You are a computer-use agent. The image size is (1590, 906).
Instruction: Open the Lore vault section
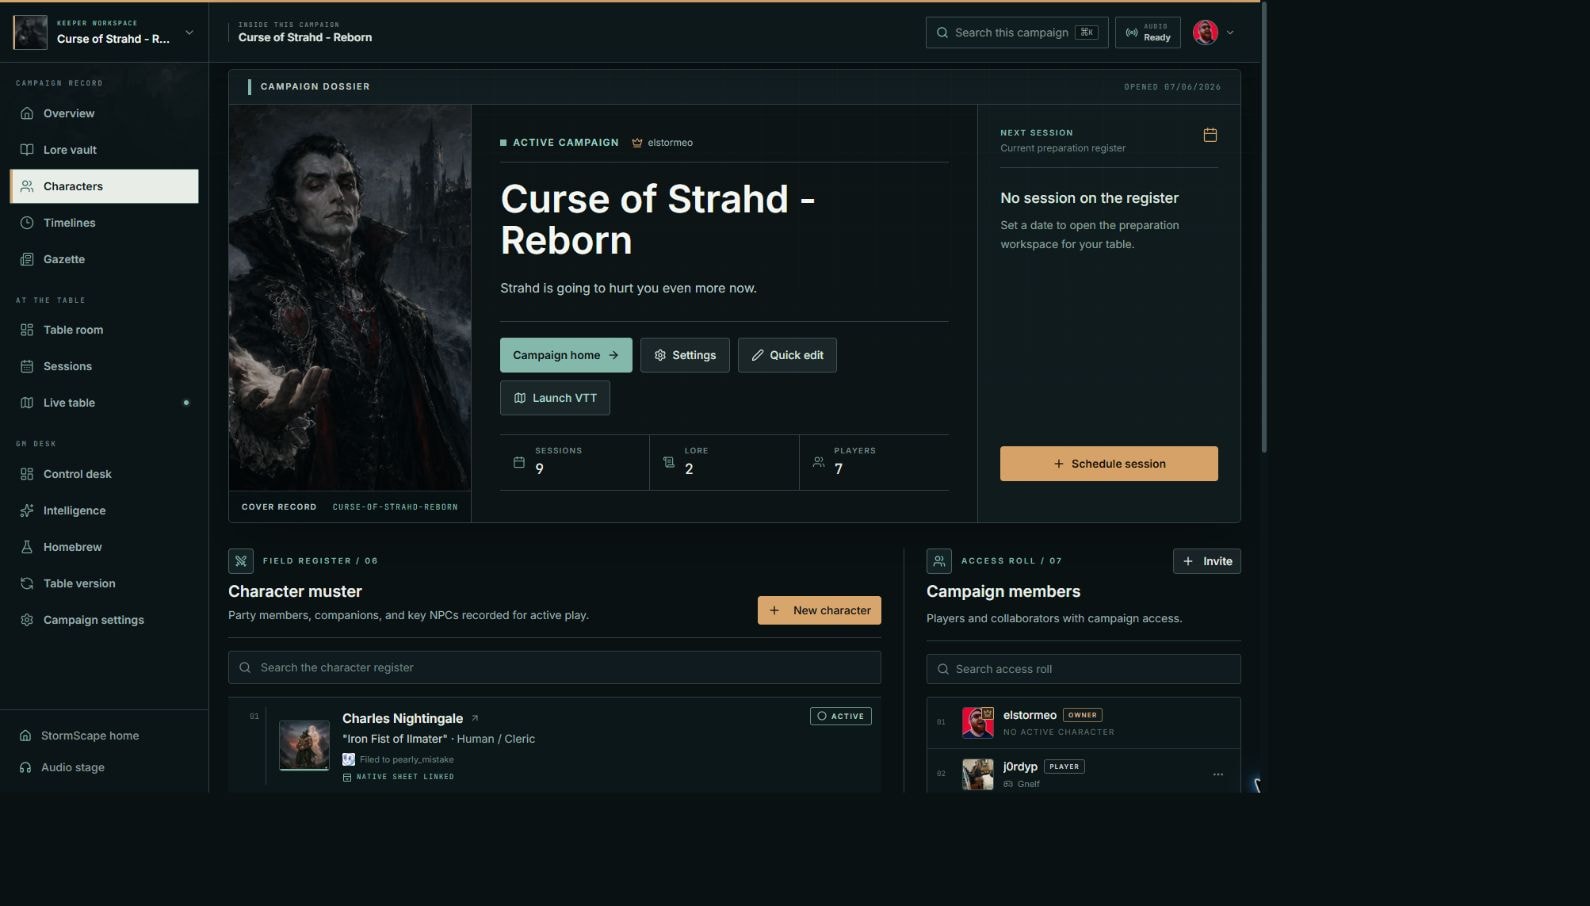click(104, 150)
